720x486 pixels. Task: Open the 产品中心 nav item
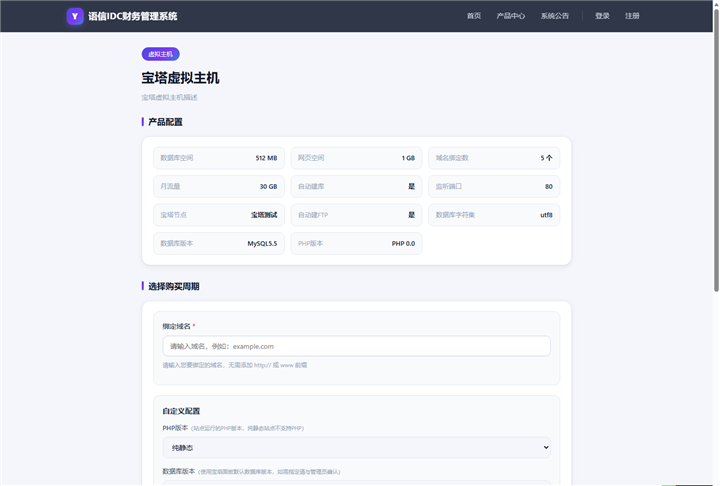pyautogui.click(x=511, y=16)
